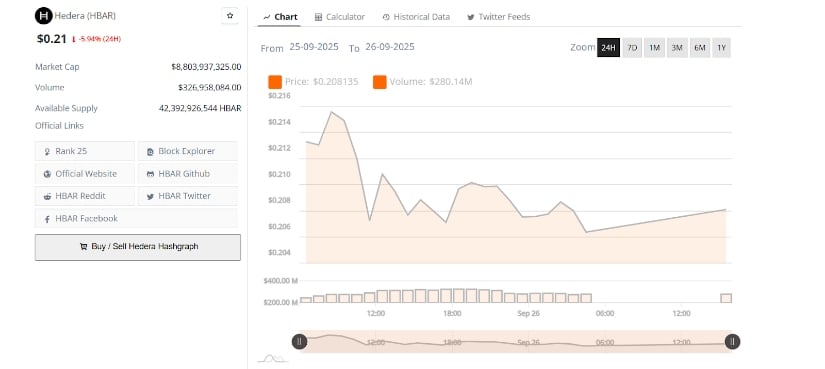Image resolution: width=825 pixels, height=369 pixels.
Task: Open the Block Explorer link
Action: pos(187,151)
